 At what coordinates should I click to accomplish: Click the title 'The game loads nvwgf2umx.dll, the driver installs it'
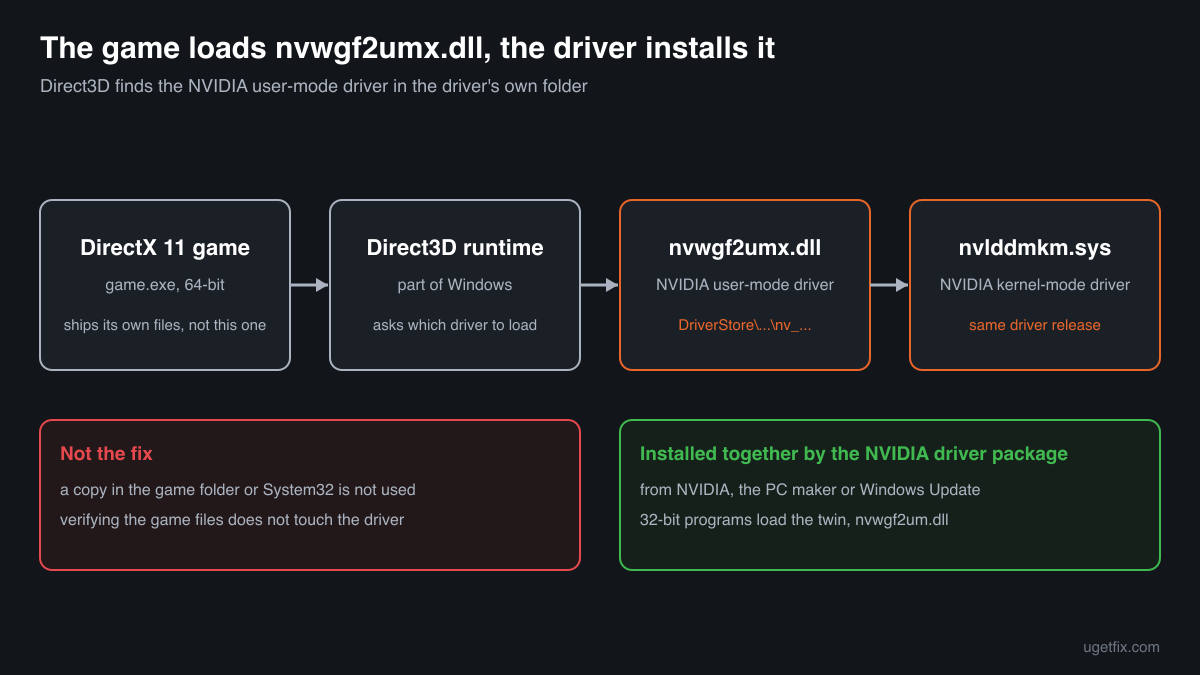407,48
